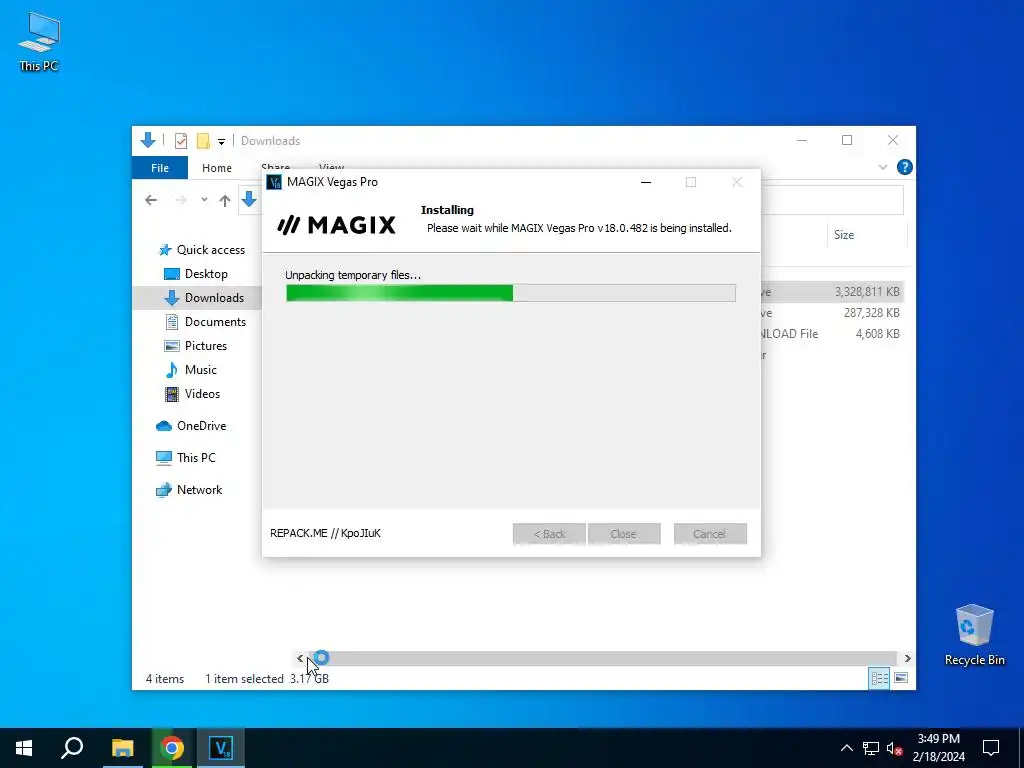Show hidden system tray icons

pyautogui.click(x=846, y=748)
